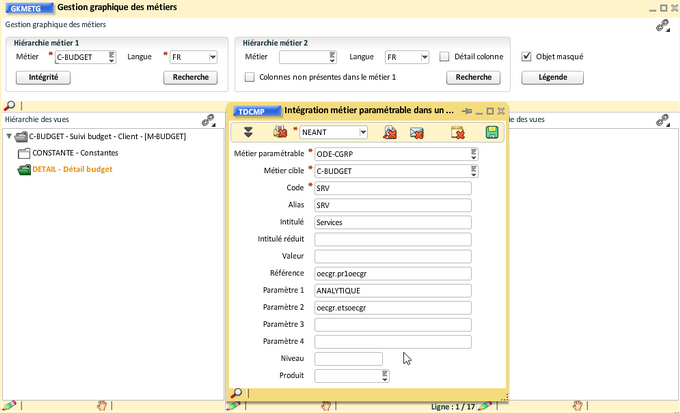Collapse the C-BUDGET tree node
This screenshot has height=413, width=680.
[10, 137]
